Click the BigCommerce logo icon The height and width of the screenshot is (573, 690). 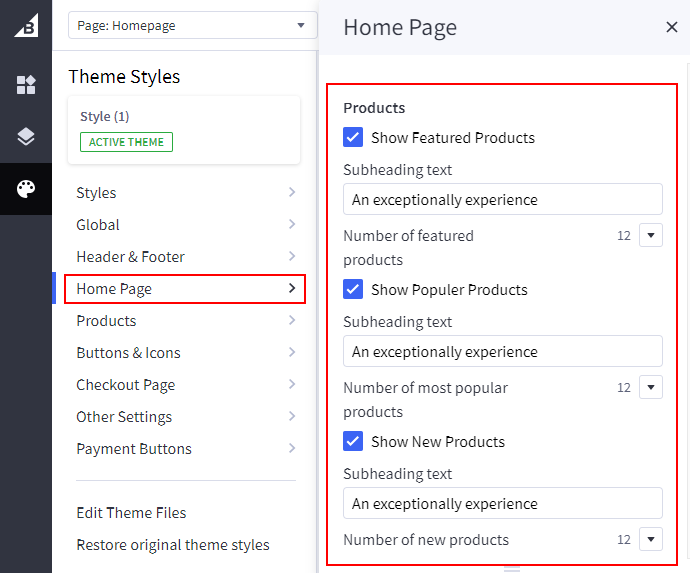click(x=26, y=26)
